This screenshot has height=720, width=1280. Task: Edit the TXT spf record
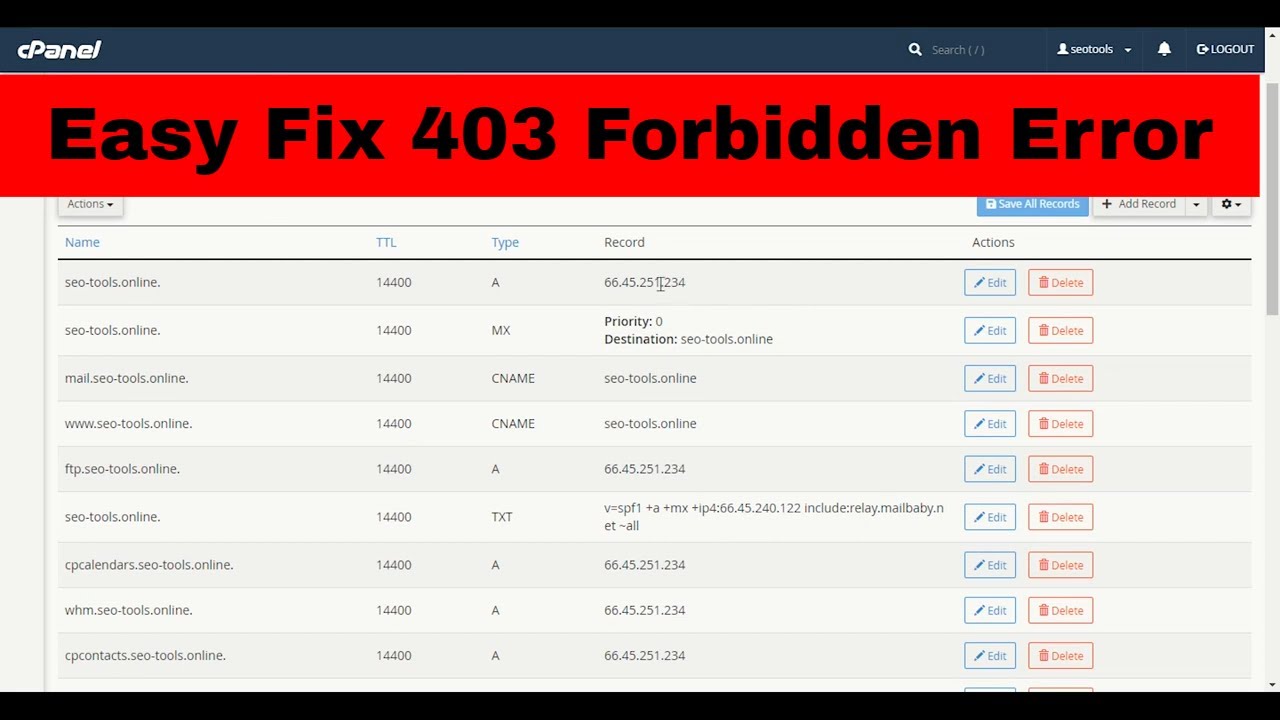[x=990, y=517]
